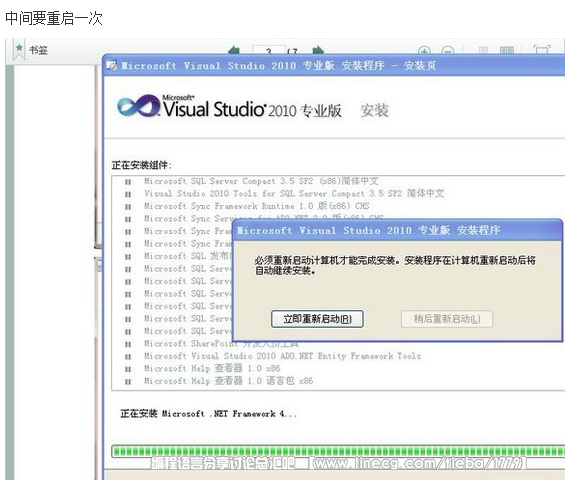Zoom in with the plus circle icon

tap(424, 50)
